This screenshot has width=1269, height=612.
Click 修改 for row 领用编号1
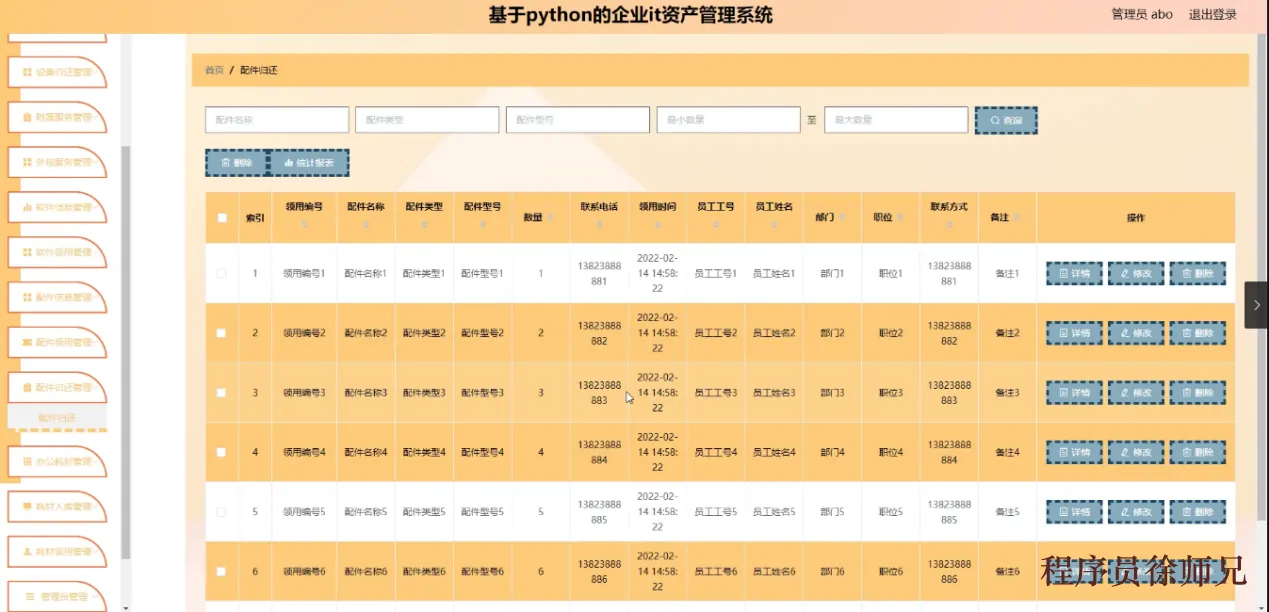click(1136, 273)
